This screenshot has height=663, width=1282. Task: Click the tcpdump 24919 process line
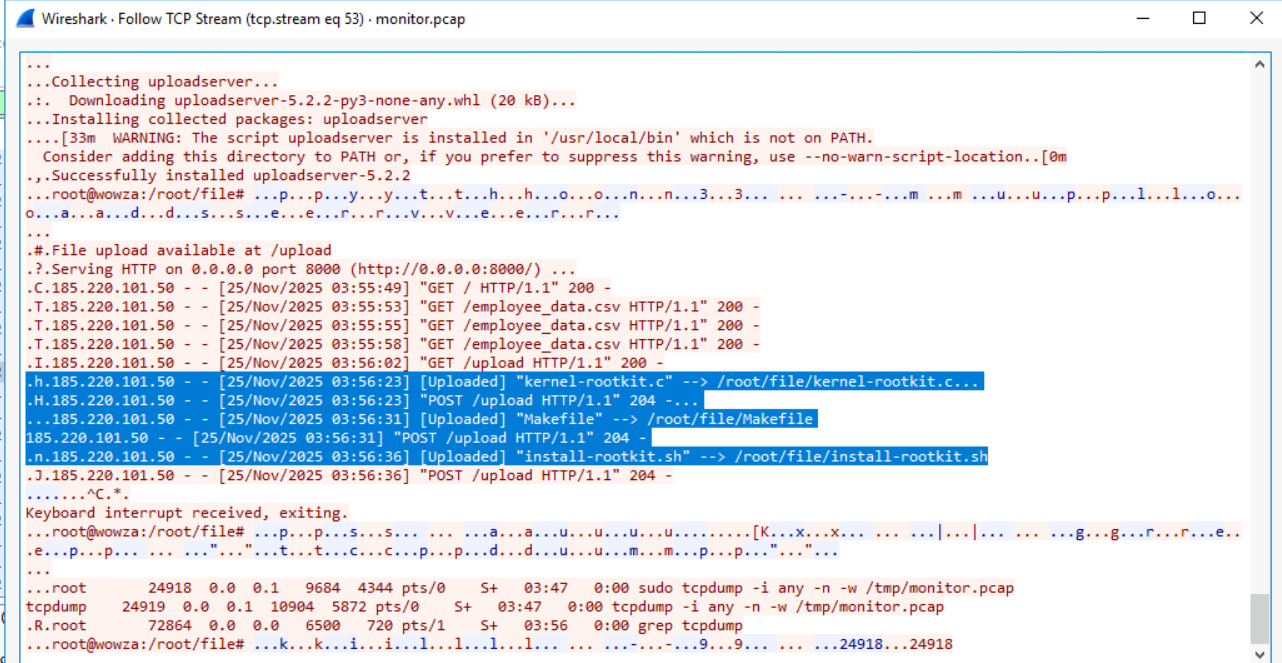[x=485, y=607]
